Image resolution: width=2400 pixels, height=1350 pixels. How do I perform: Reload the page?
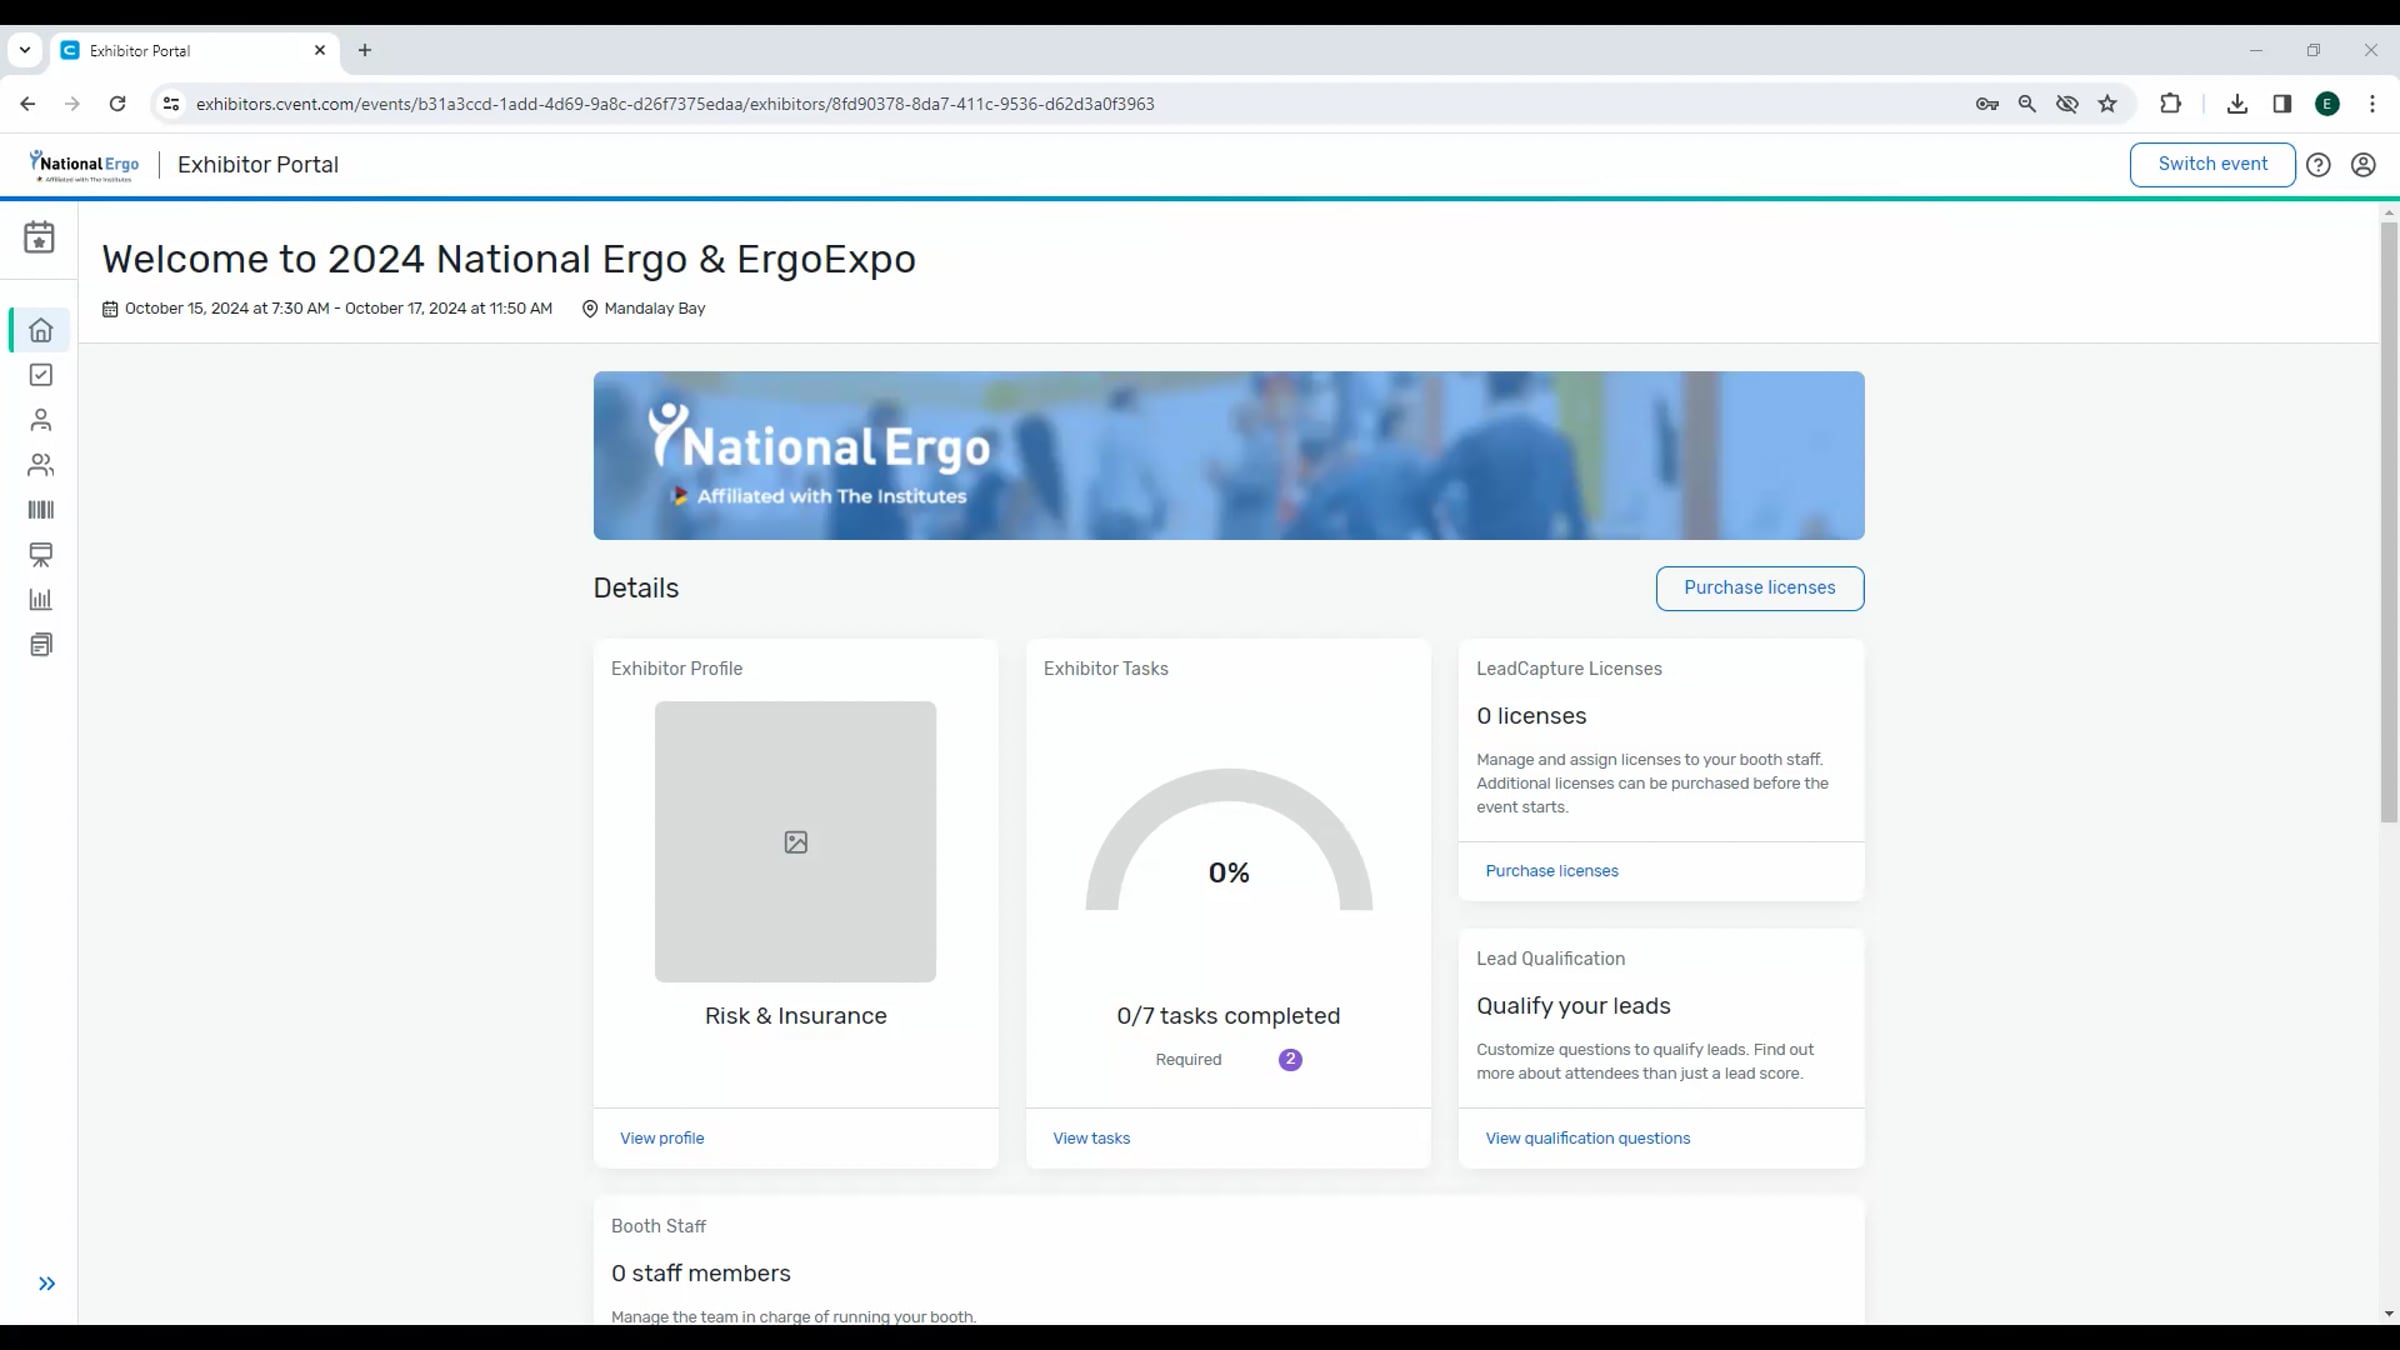pos(117,104)
